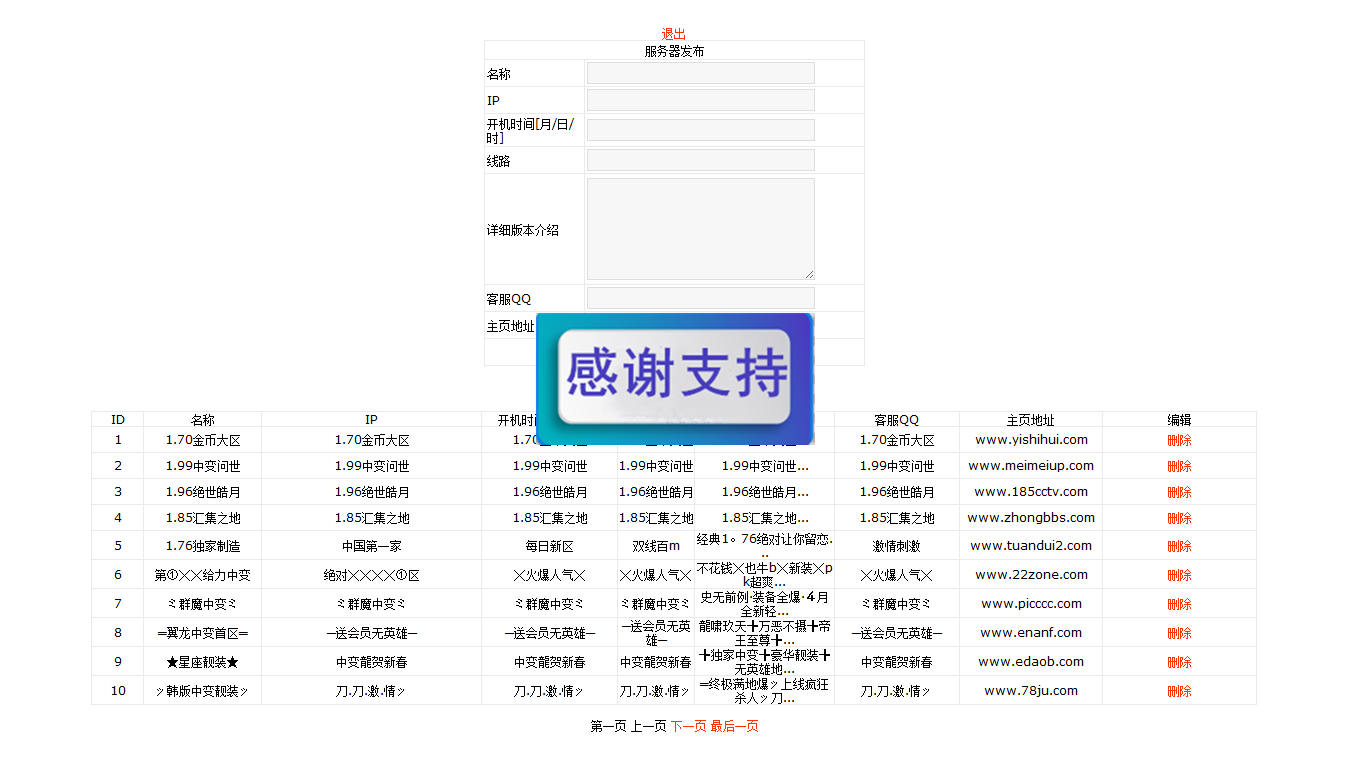Click www.yishihui.com homepage cell

pyautogui.click(x=1031, y=440)
